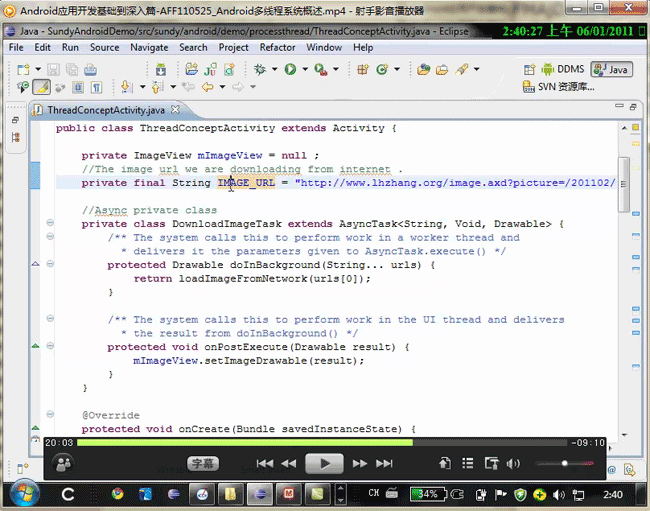Click the New file wizard toolbar icon
This screenshot has height=511, width=650.
24,69
